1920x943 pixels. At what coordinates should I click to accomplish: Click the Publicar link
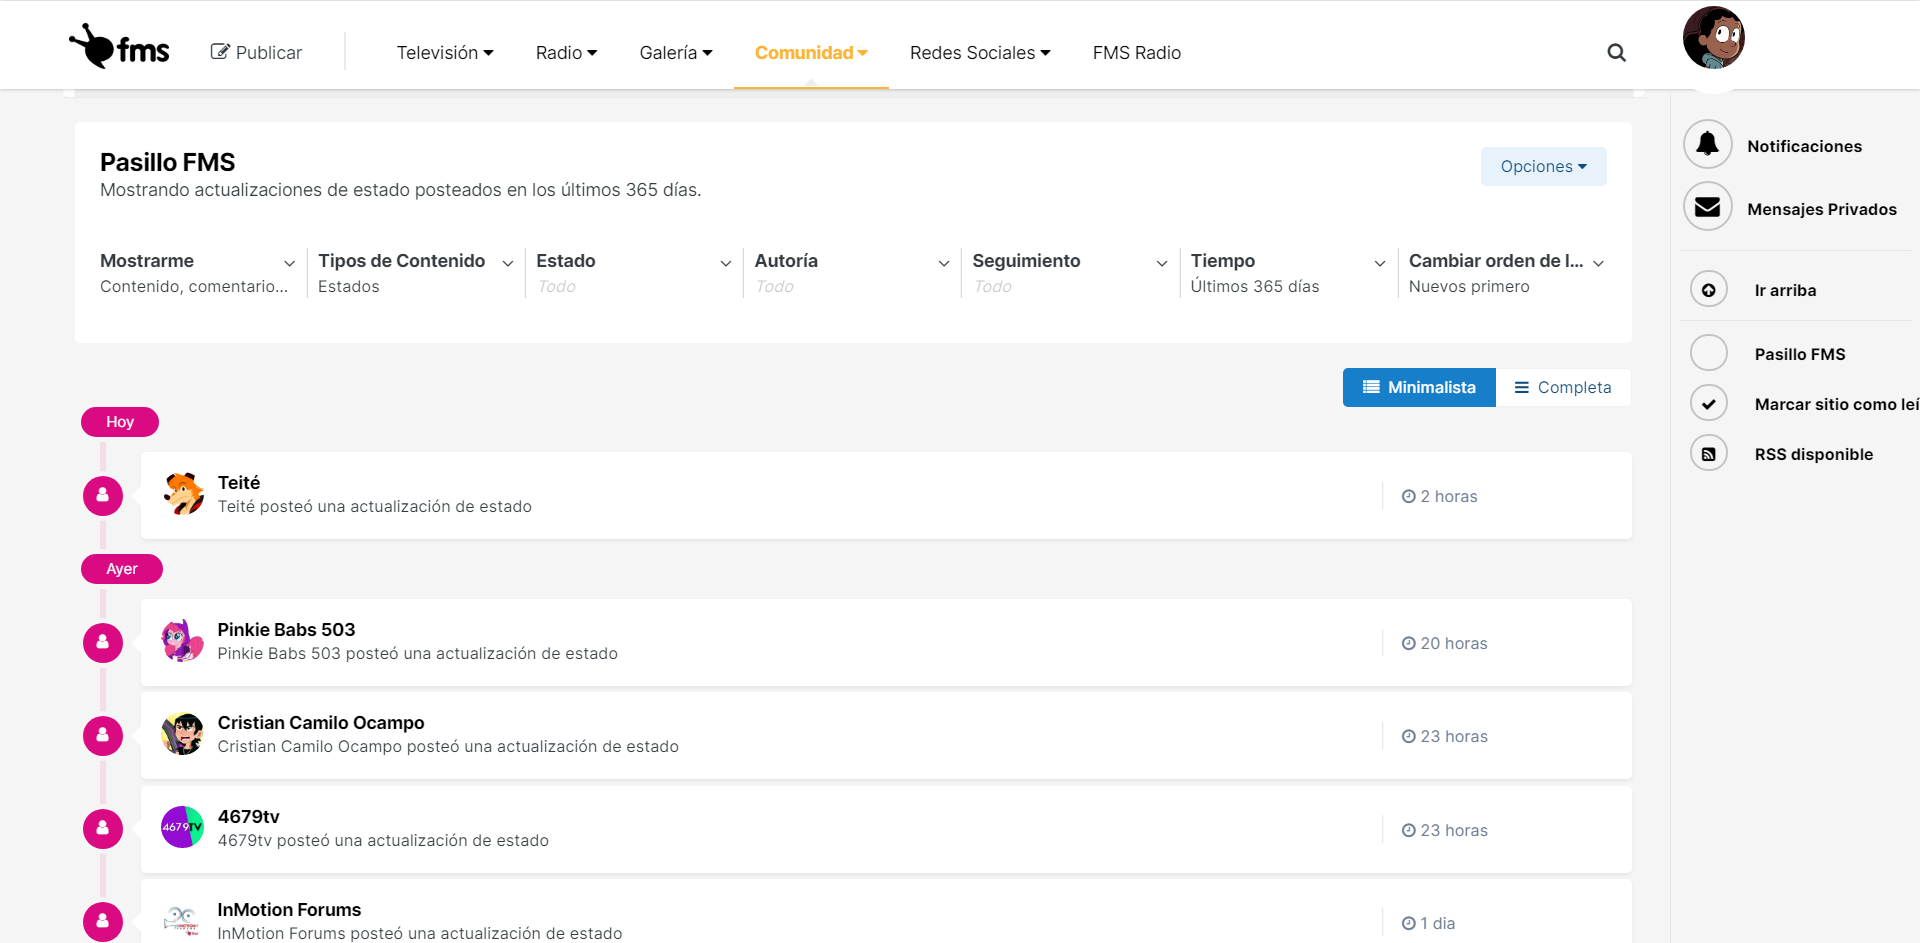tap(256, 53)
